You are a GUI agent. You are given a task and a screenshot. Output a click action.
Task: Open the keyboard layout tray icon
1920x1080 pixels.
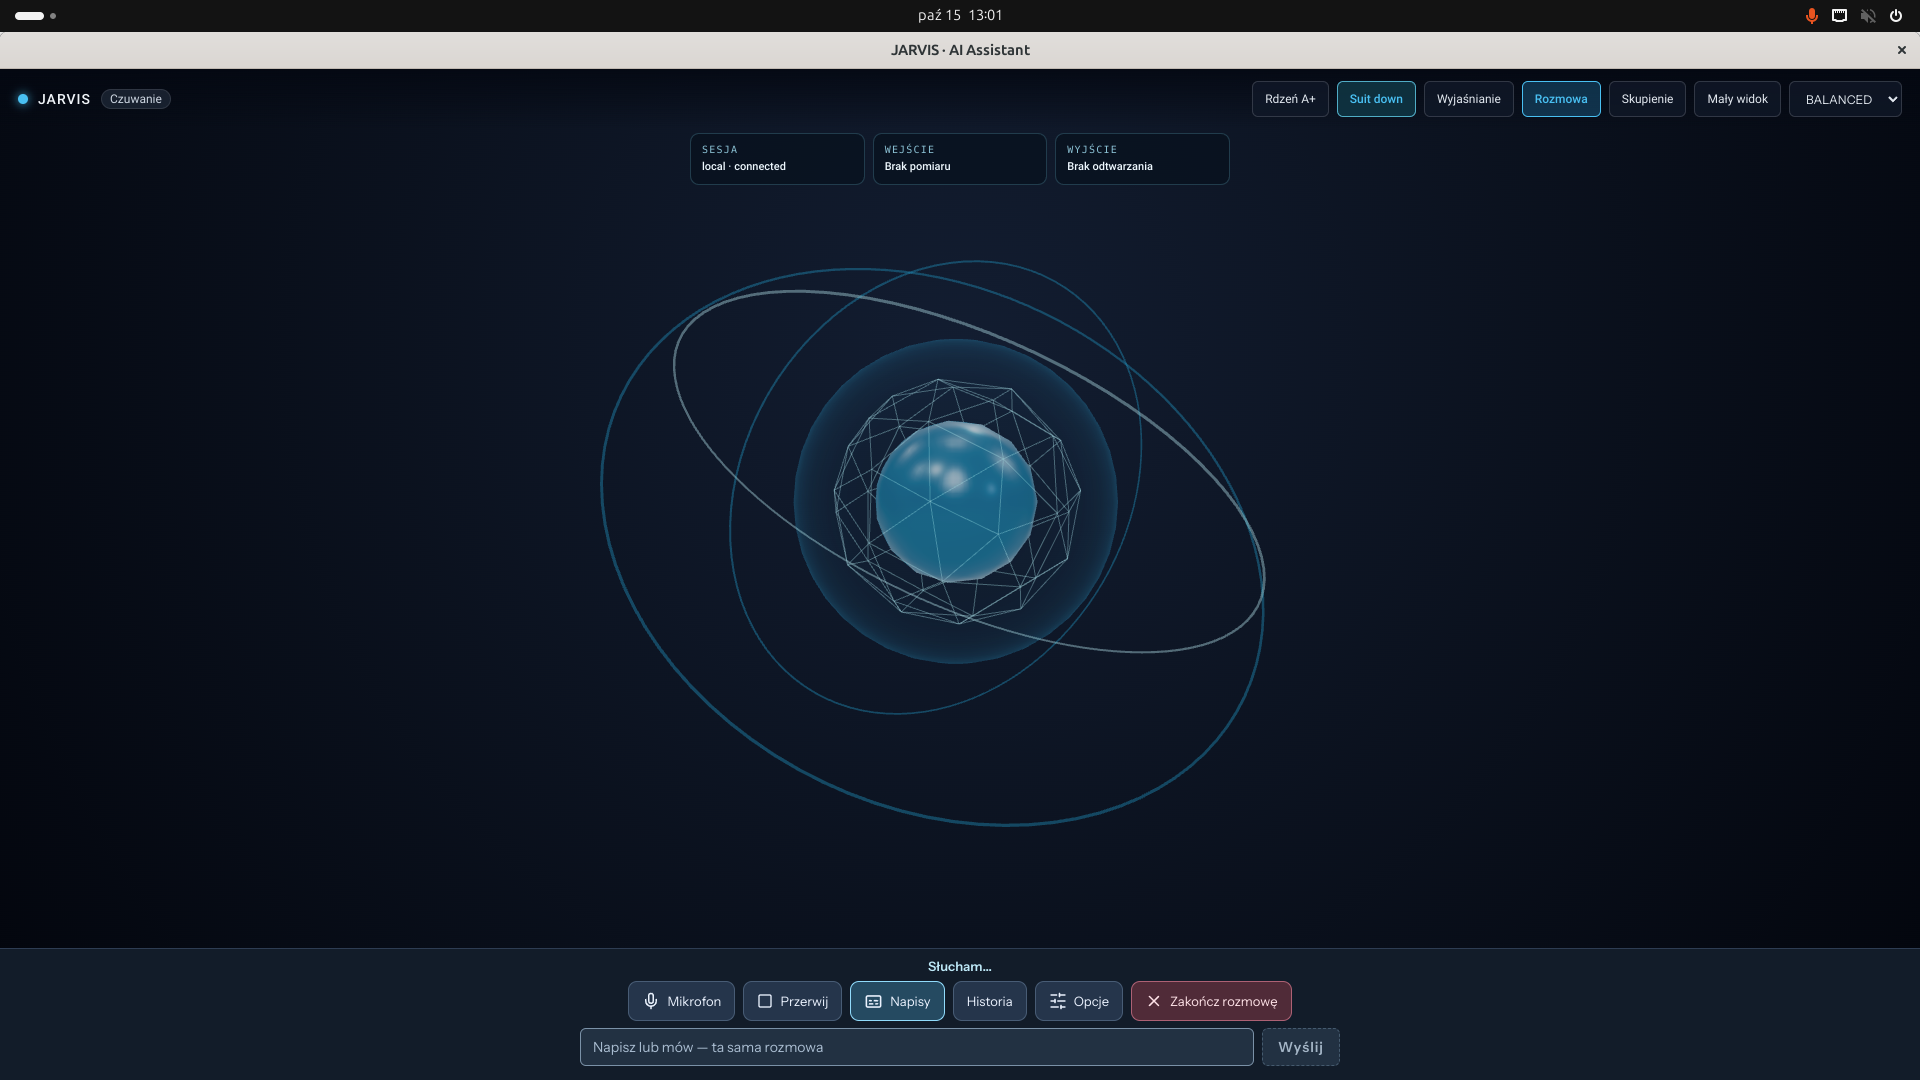coord(1839,16)
